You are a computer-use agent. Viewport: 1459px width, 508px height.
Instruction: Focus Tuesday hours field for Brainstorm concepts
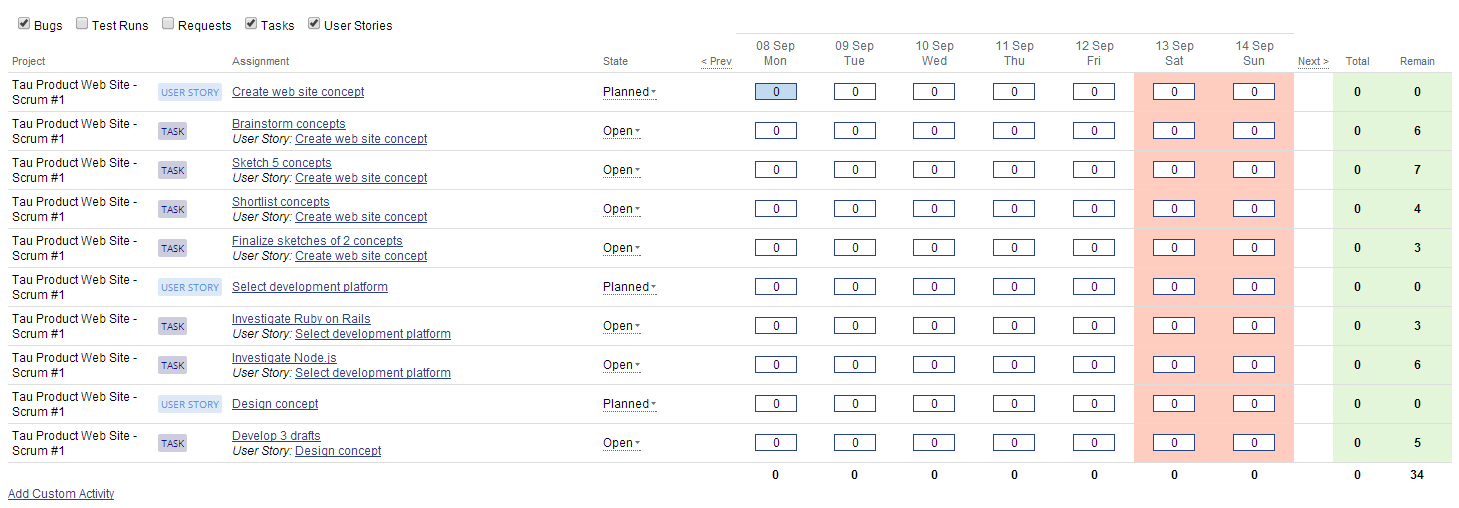(x=855, y=131)
